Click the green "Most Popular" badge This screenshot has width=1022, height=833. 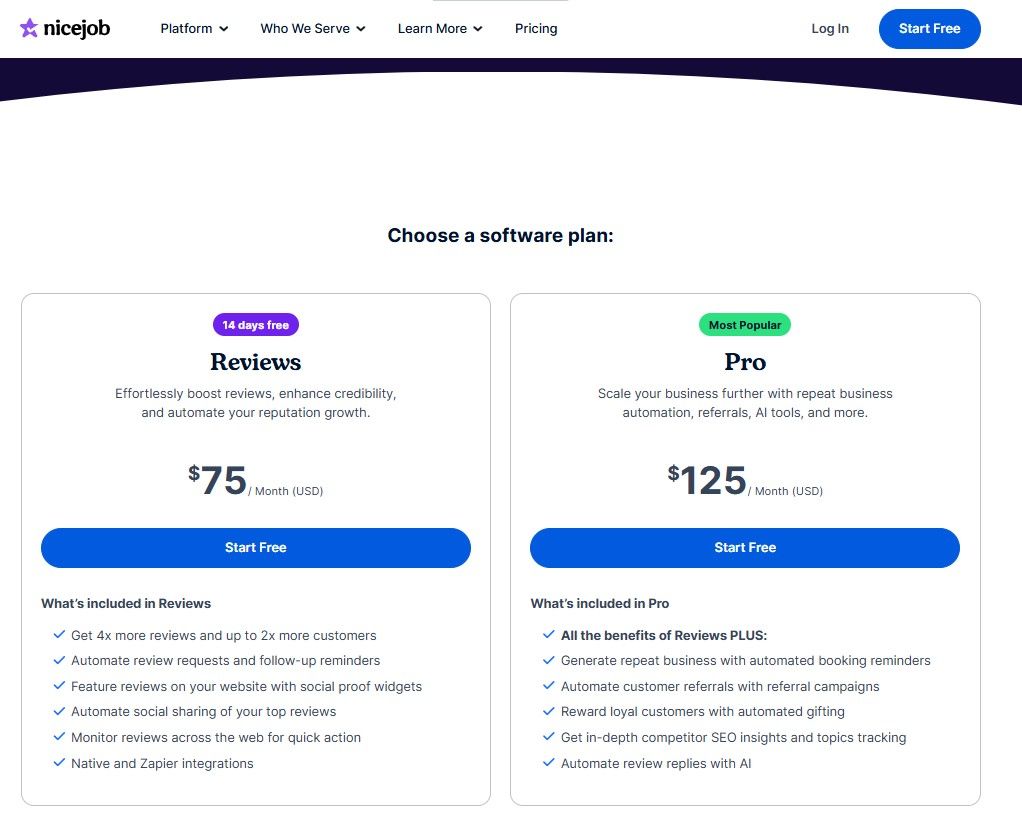click(745, 324)
